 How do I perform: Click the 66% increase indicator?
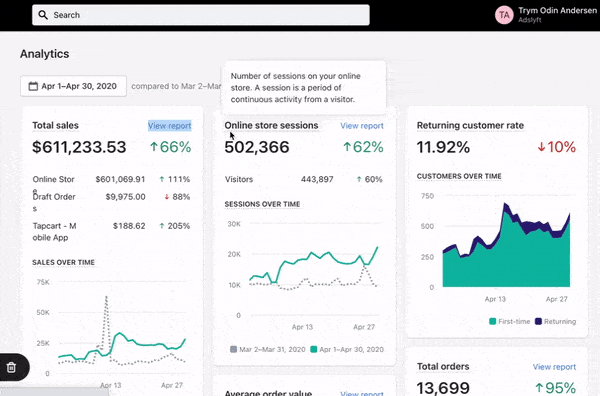tap(170, 147)
